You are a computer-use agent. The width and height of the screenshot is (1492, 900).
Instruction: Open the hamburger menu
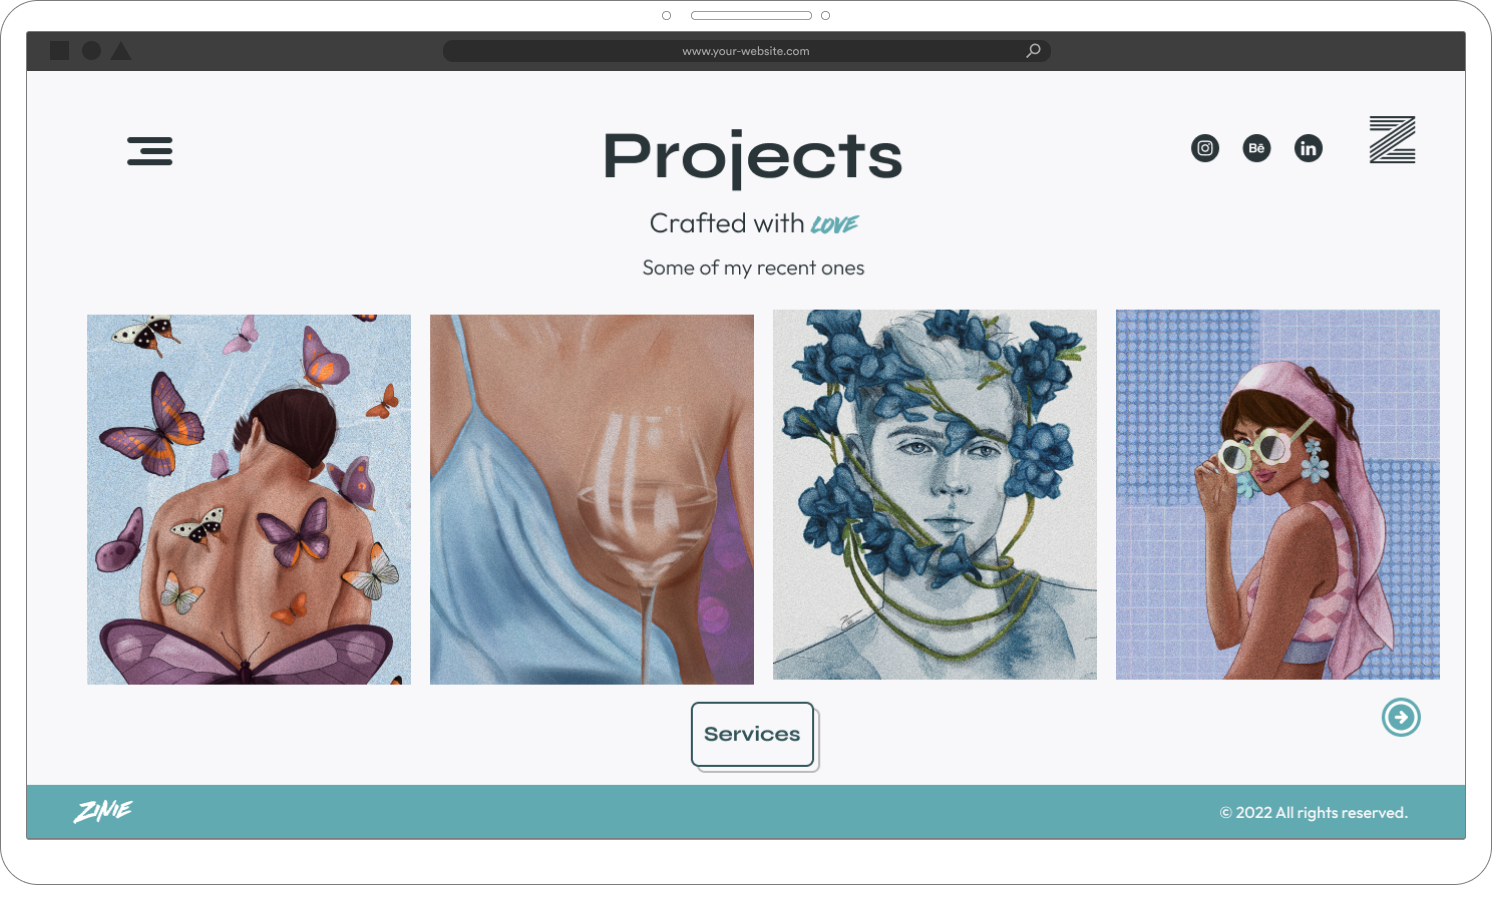(x=150, y=151)
